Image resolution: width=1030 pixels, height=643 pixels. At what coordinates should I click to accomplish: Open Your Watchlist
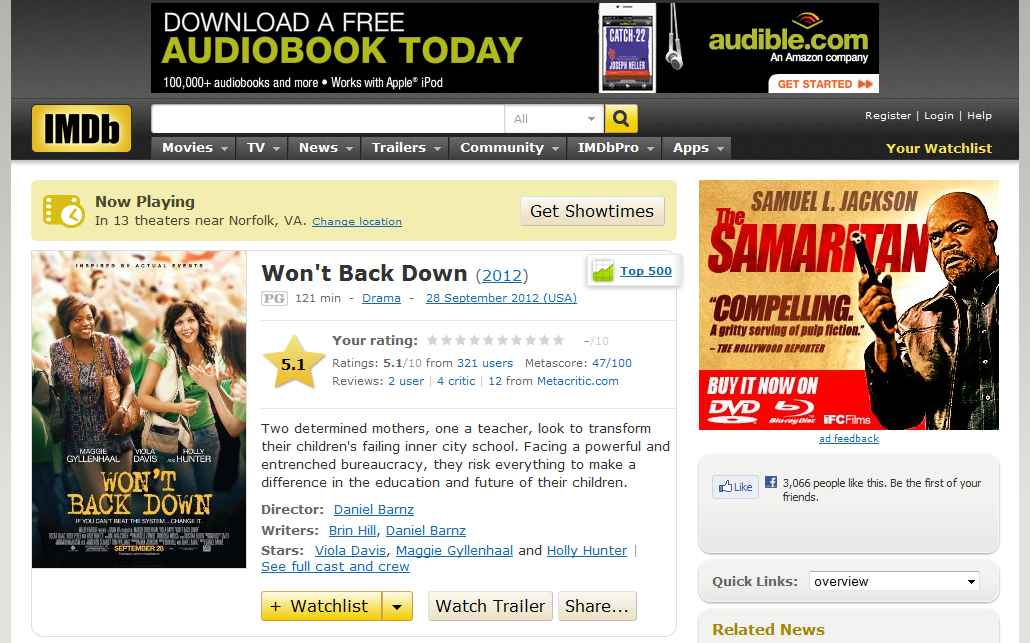click(939, 148)
